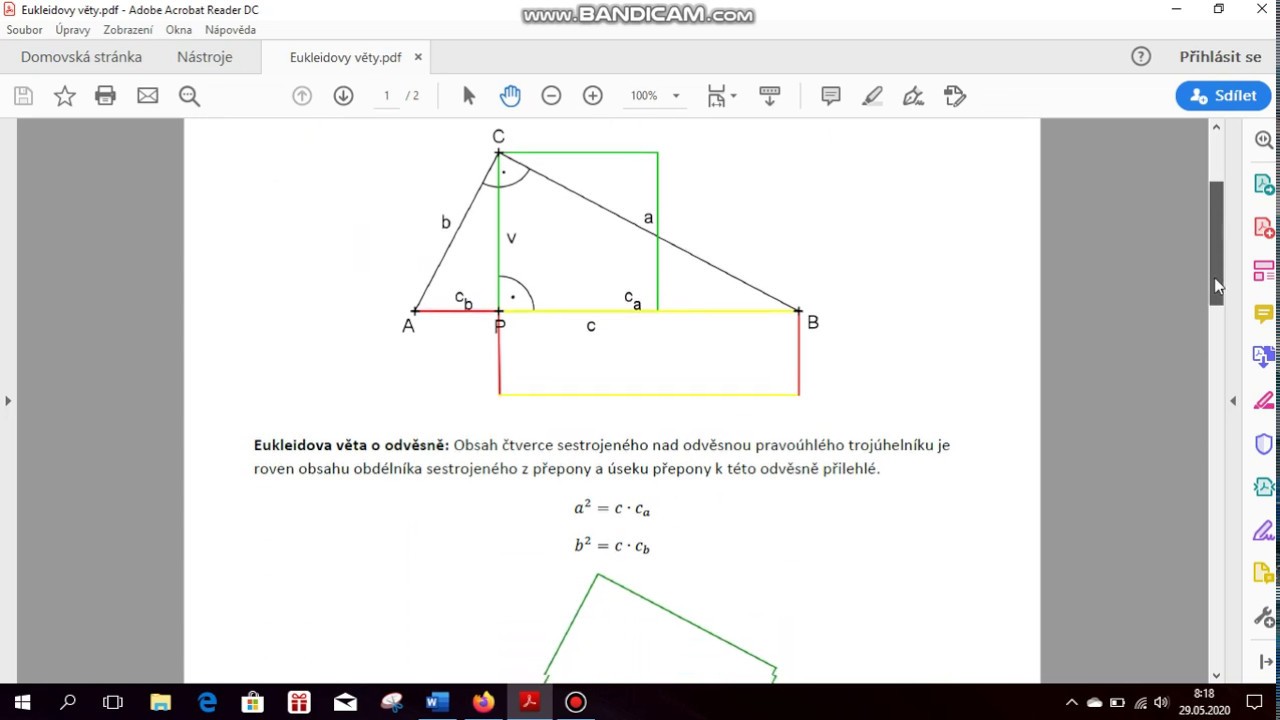This screenshot has width=1280, height=720.
Task: Expand the right sidebar labels arrow
Action: click(1265, 662)
